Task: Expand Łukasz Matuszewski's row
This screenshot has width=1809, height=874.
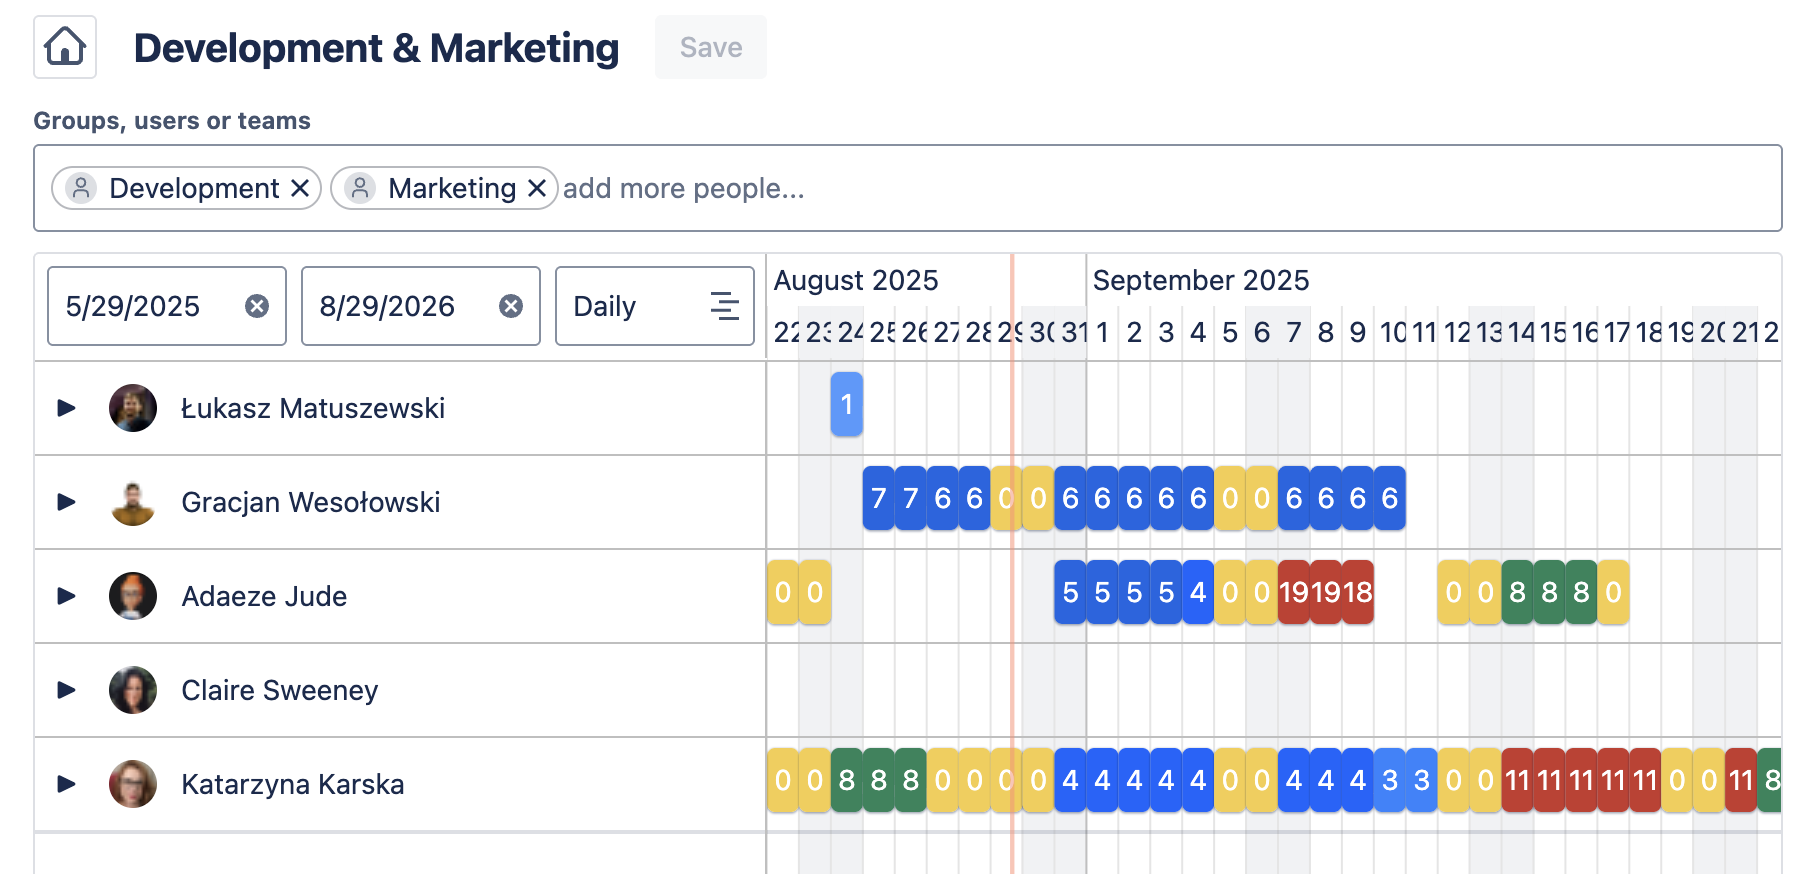Action: pyautogui.click(x=66, y=408)
